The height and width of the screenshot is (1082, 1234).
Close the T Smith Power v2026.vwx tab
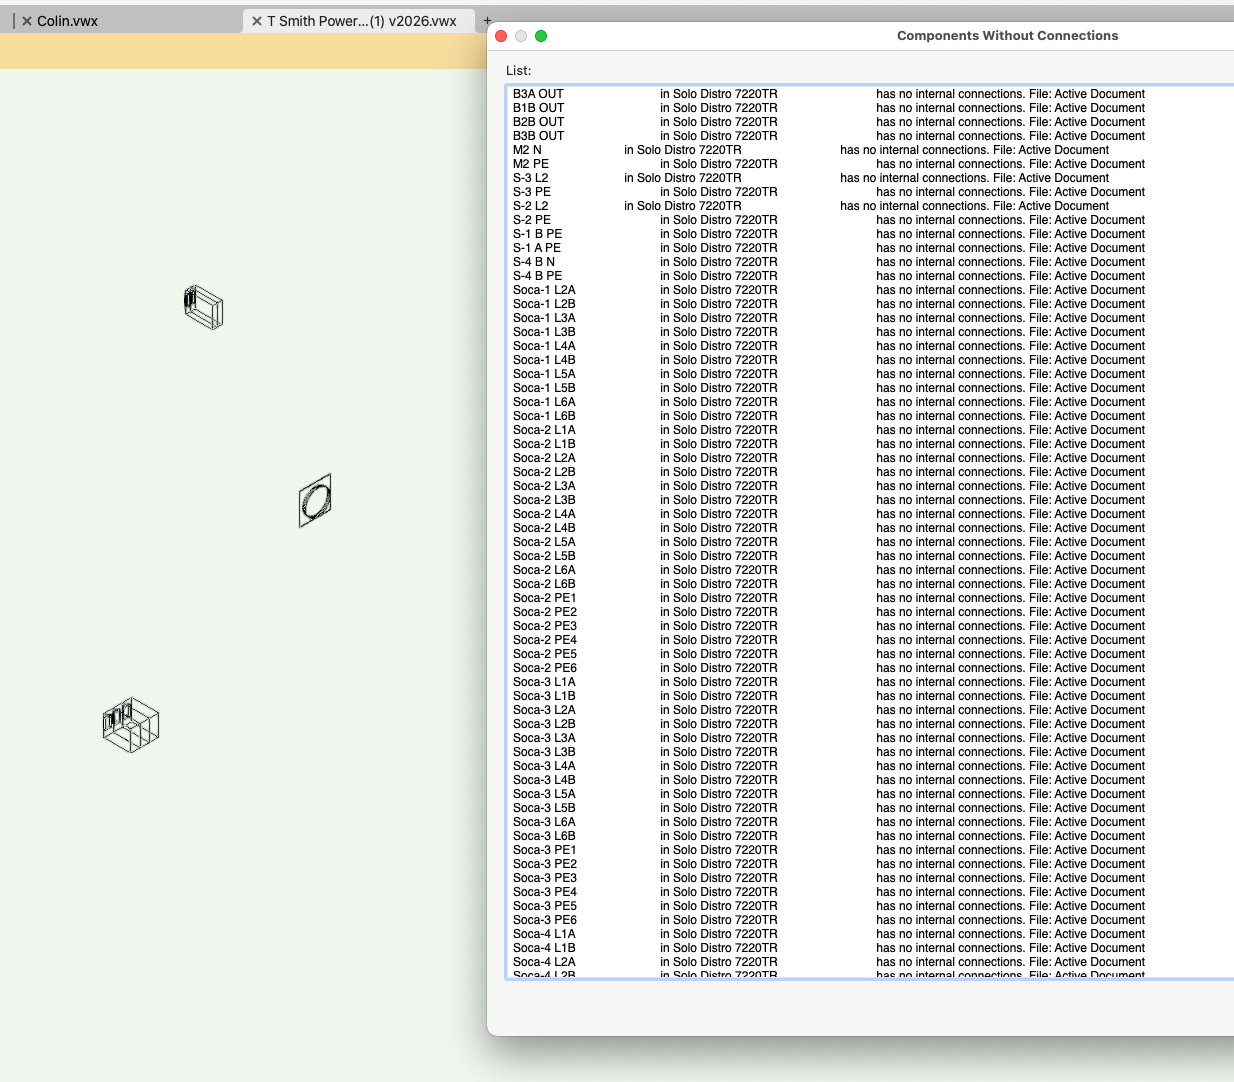pos(257,21)
